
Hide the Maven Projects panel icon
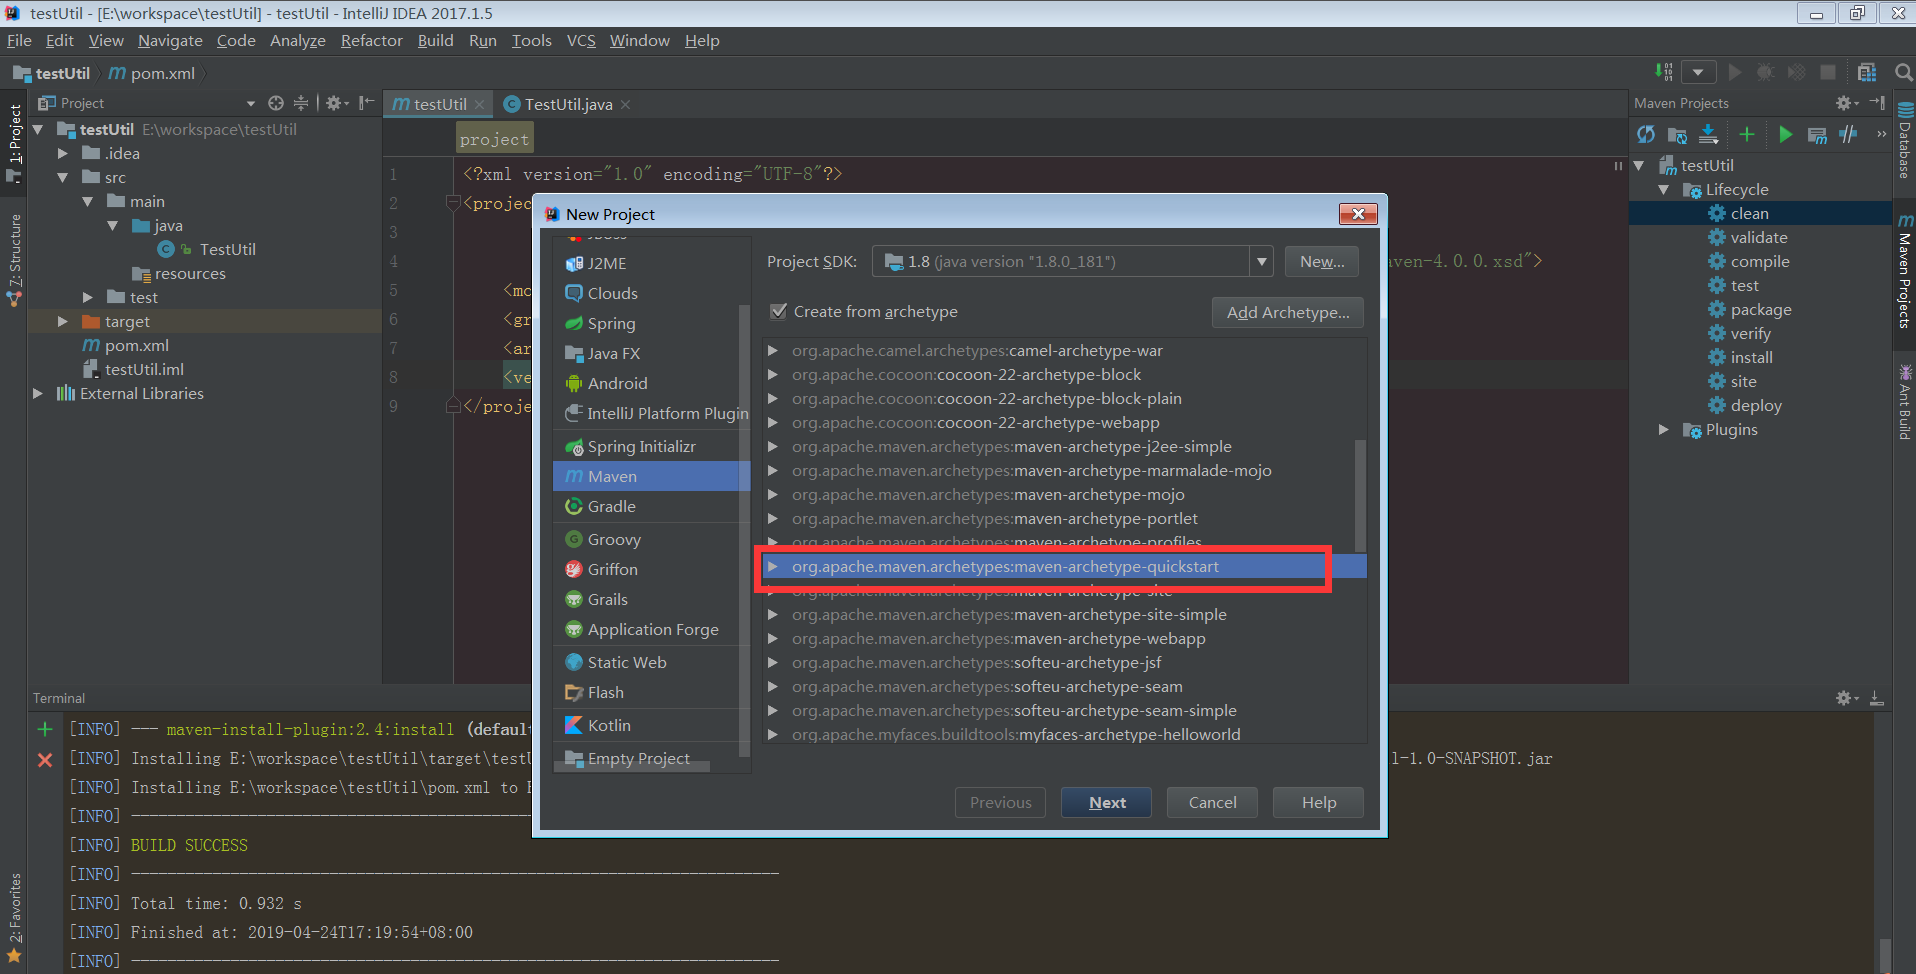1877,103
